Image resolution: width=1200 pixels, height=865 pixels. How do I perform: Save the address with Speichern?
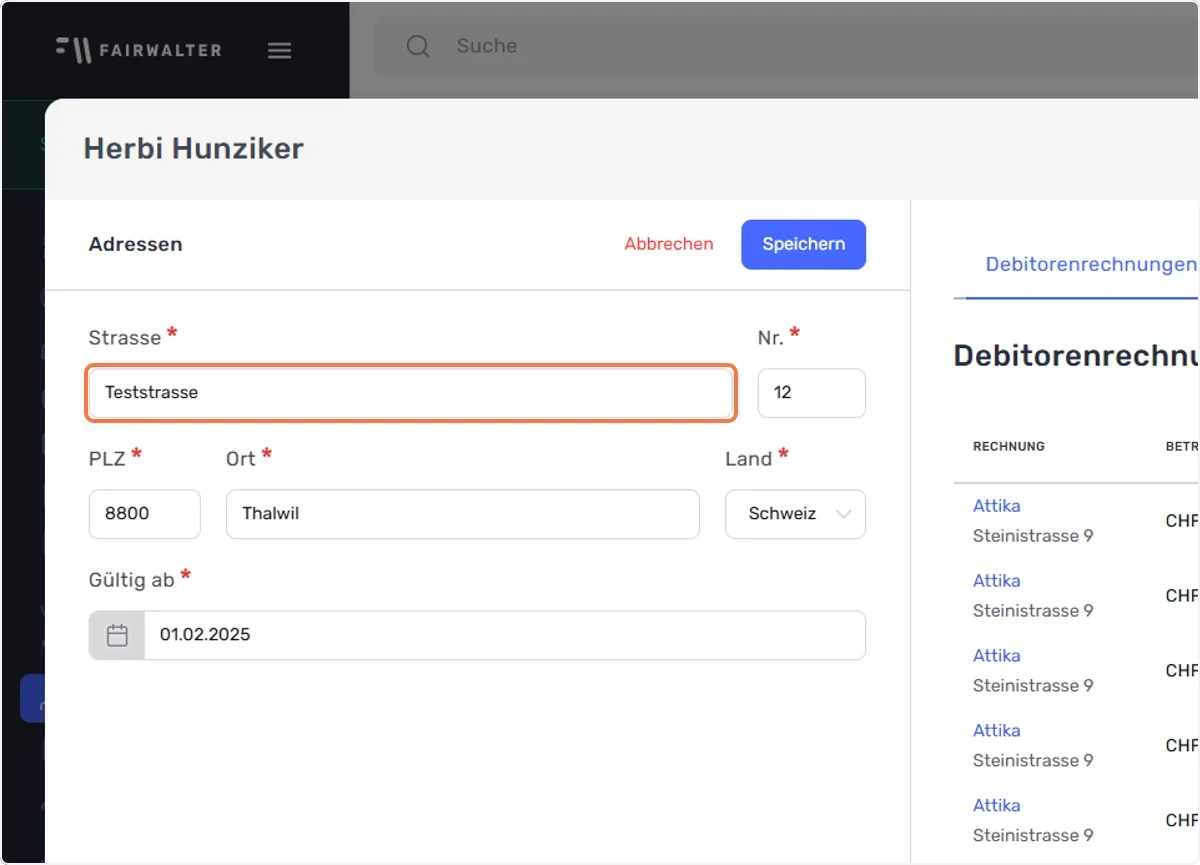[803, 244]
